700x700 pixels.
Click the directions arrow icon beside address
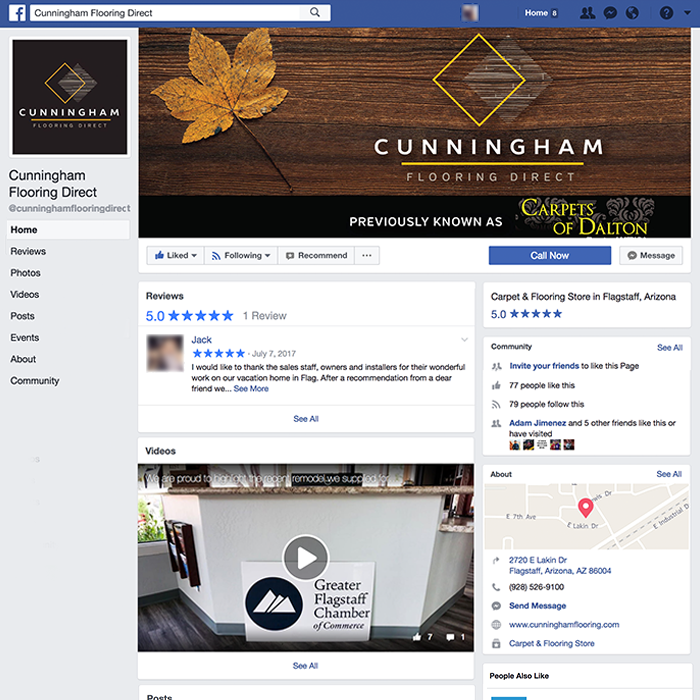tap(496, 560)
